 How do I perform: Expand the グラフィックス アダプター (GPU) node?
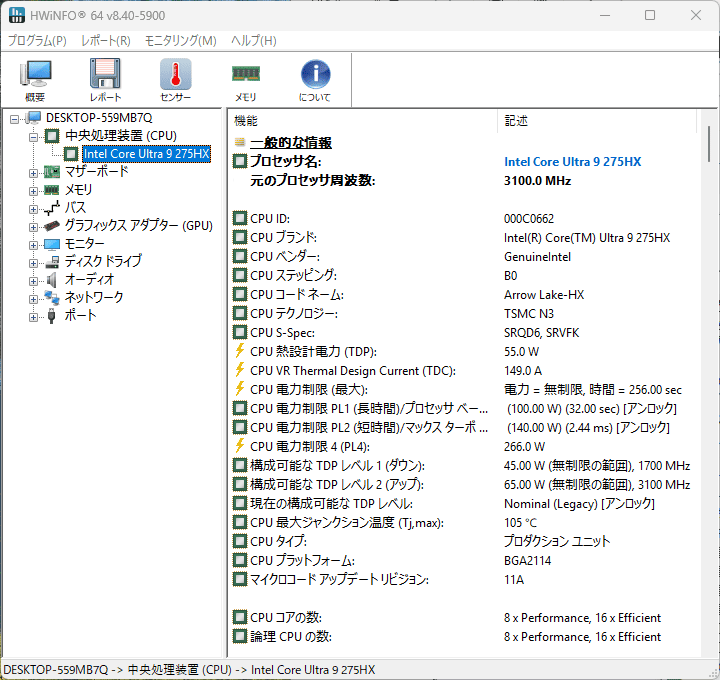pos(33,226)
